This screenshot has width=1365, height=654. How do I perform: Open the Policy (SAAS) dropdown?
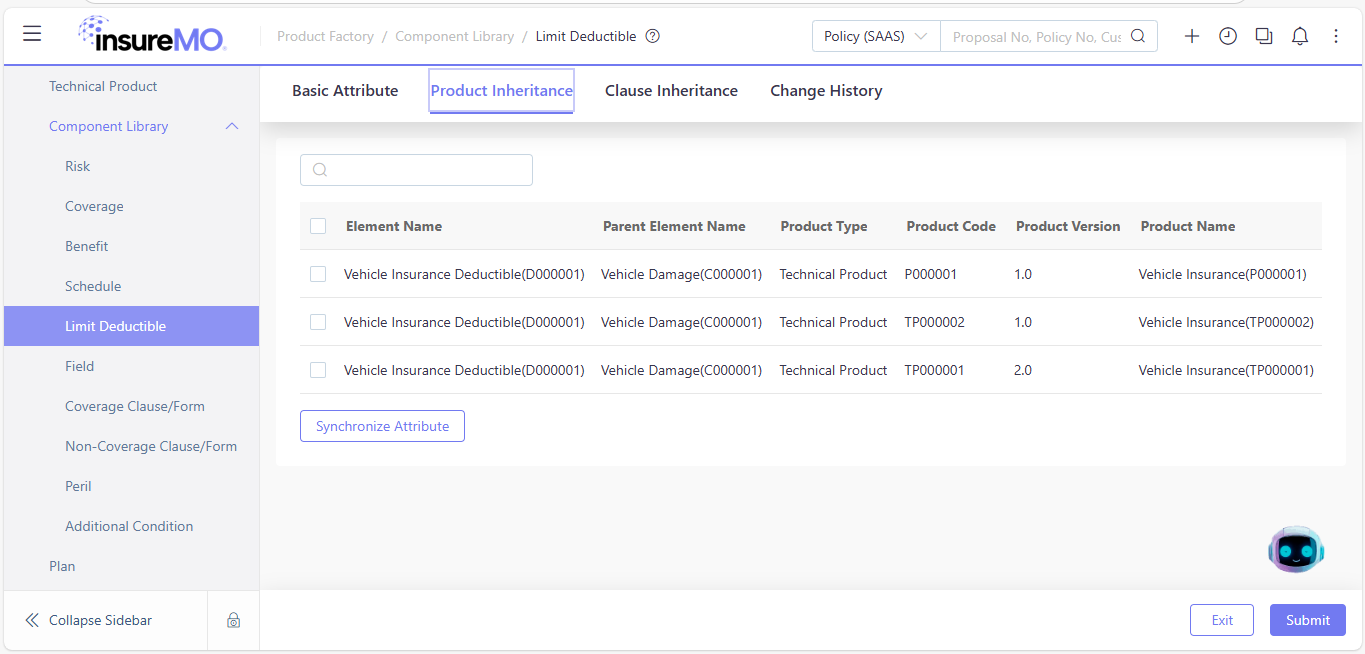[x=876, y=36]
